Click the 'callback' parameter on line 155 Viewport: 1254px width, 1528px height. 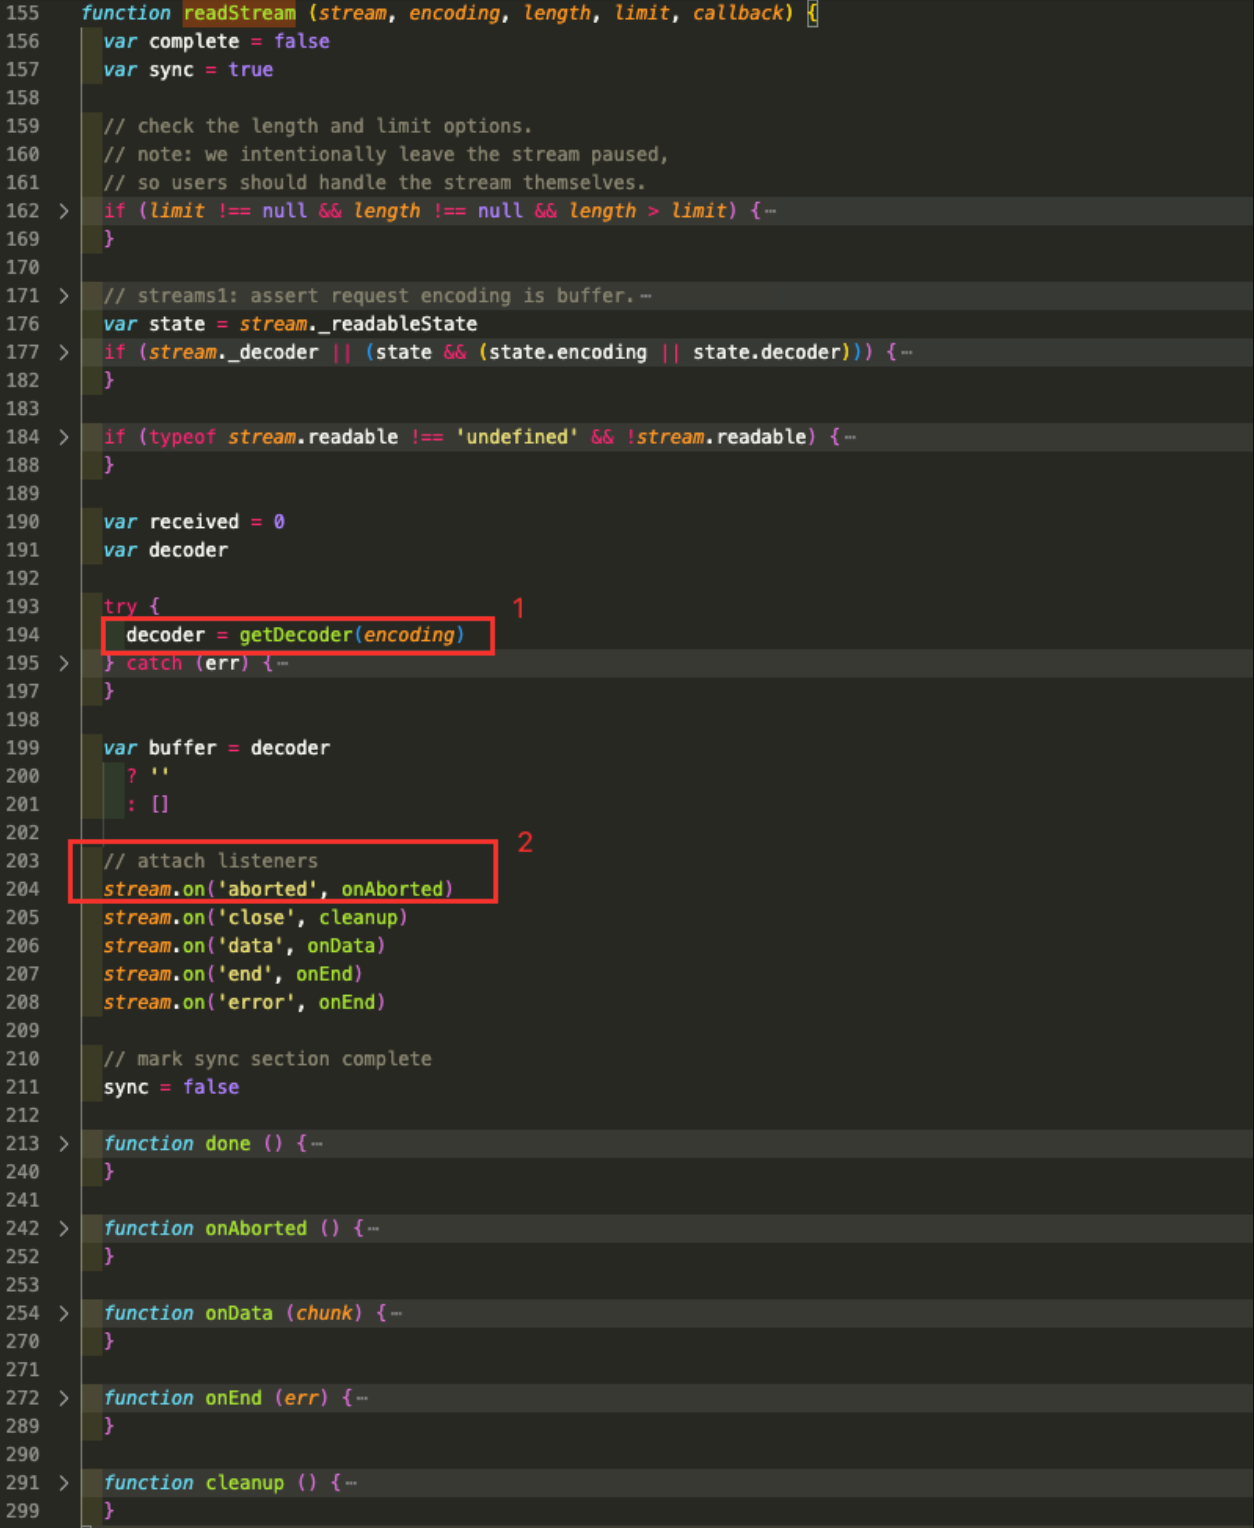pyautogui.click(x=738, y=13)
